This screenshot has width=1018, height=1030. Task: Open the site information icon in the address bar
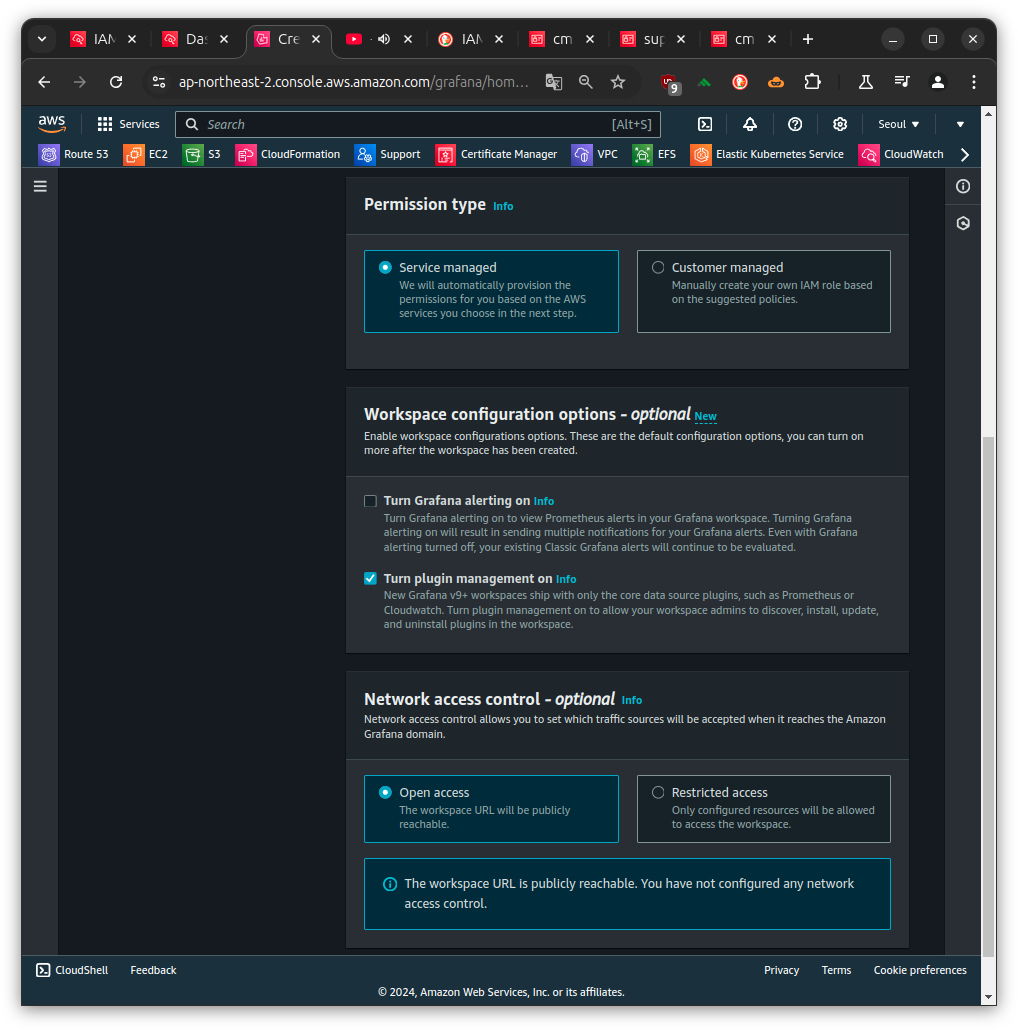[x=159, y=82]
